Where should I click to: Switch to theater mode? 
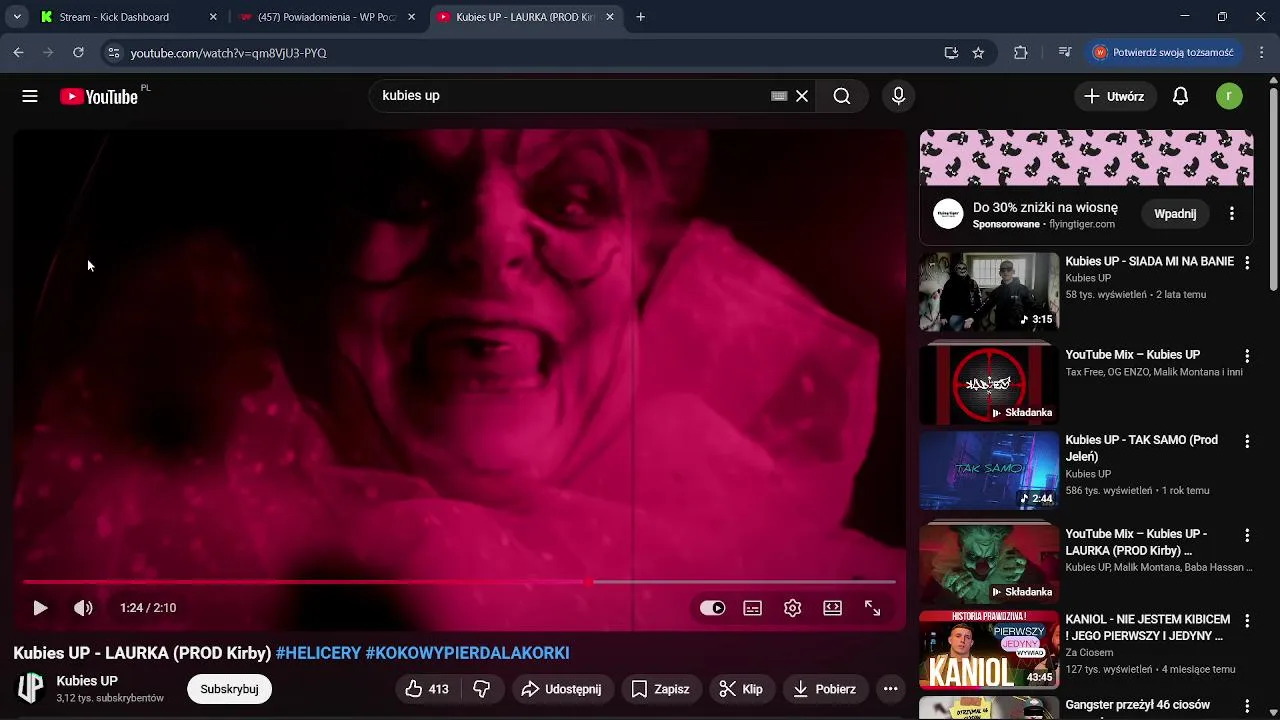832,608
